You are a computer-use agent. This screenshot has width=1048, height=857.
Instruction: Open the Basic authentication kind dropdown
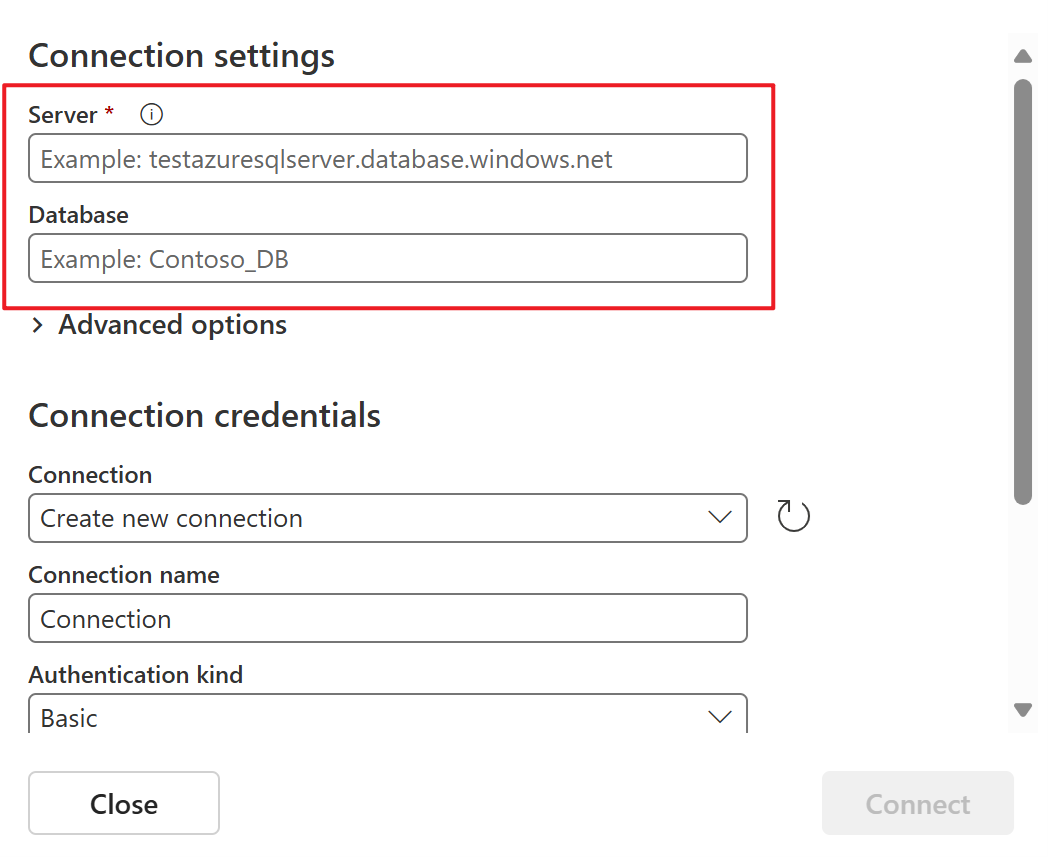[x=388, y=716]
